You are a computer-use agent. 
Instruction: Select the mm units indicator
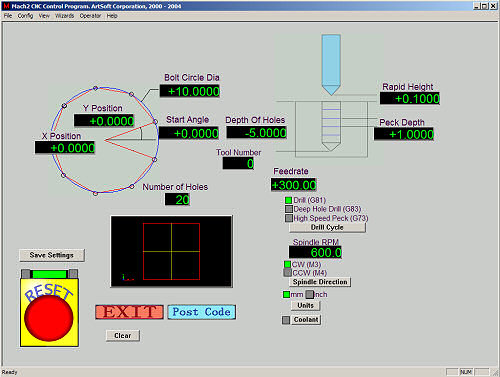pyautogui.click(x=286, y=295)
